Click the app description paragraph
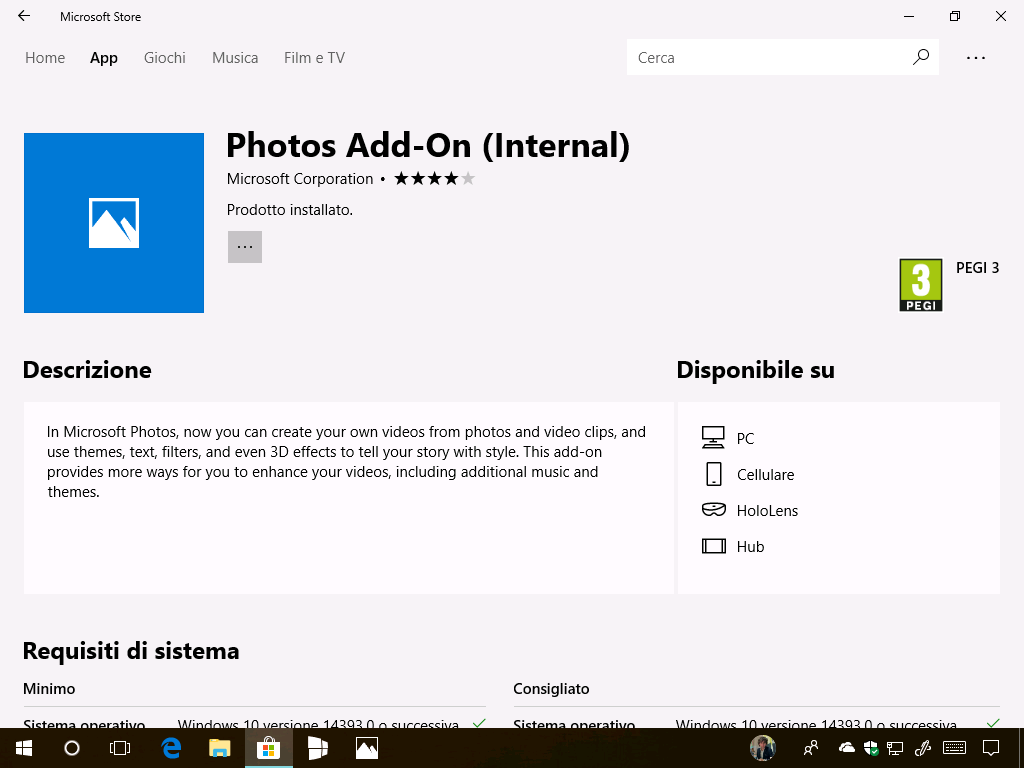Image resolution: width=1024 pixels, height=768 pixels. [x=346, y=462]
